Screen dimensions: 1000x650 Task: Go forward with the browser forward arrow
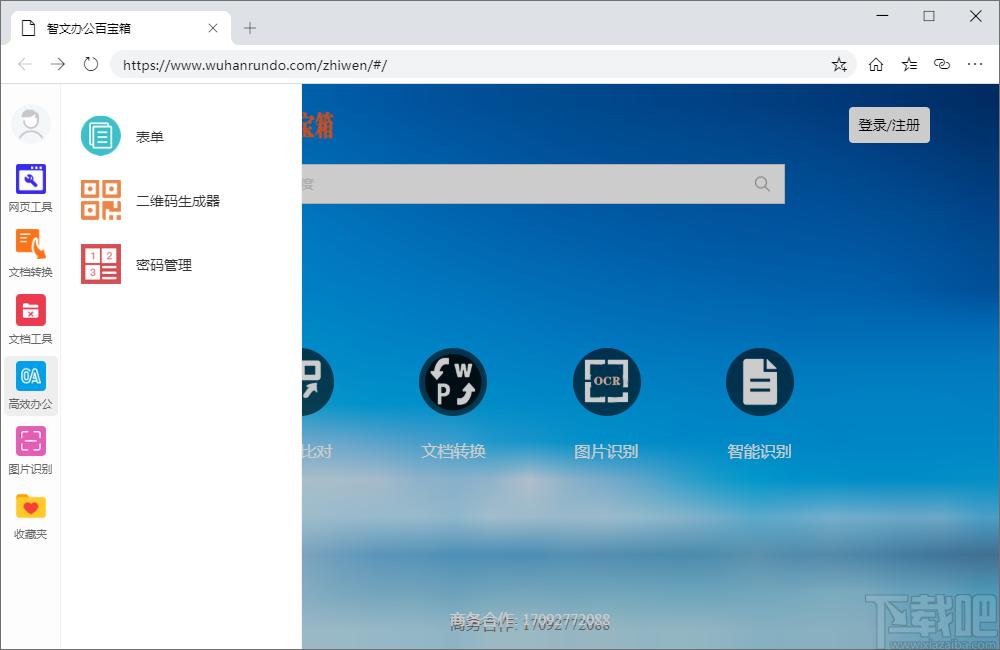[58, 64]
